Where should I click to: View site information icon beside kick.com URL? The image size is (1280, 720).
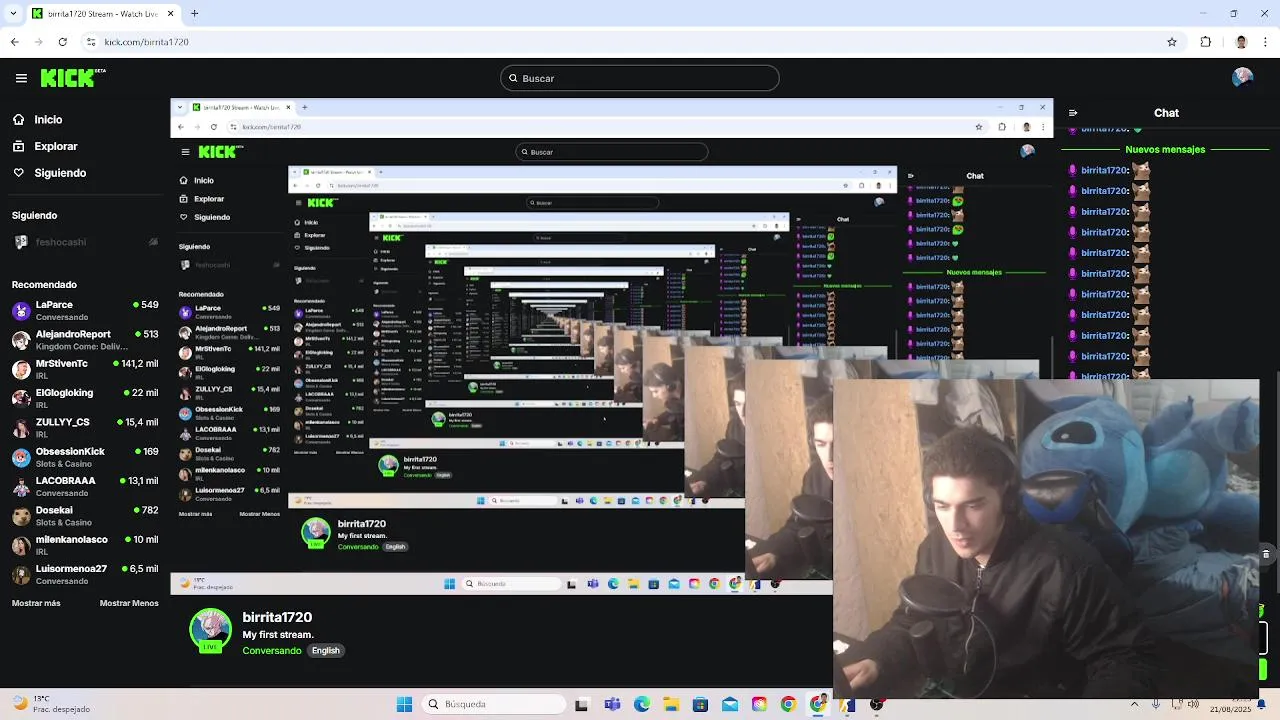coord(91,42)
